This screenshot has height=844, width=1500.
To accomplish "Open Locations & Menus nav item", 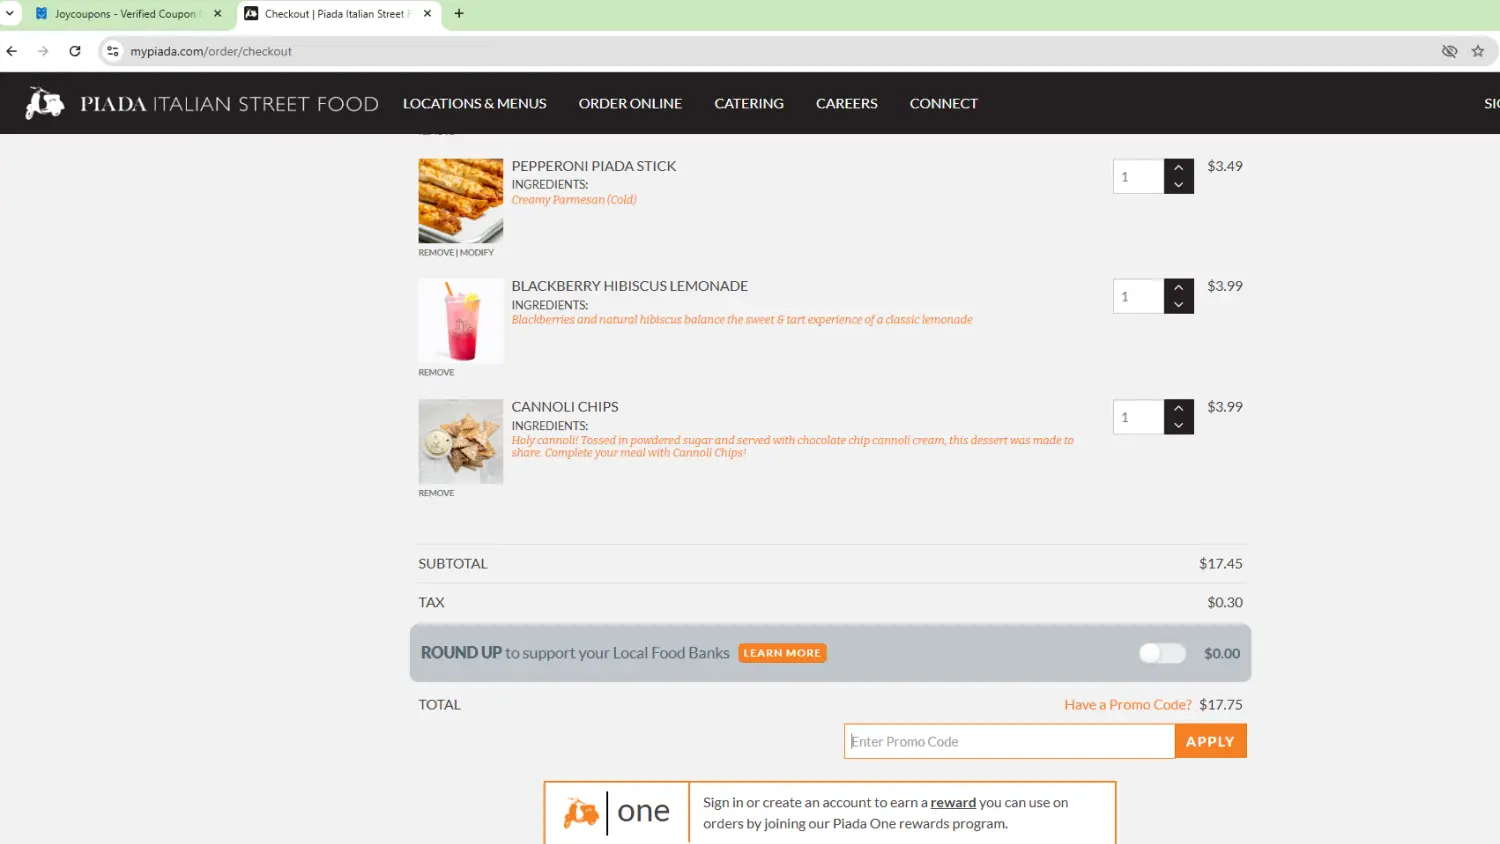I will 474,103.
